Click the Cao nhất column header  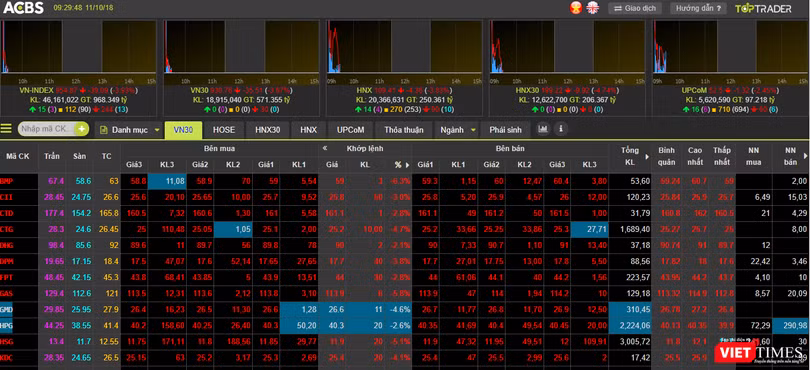point(695,156)
